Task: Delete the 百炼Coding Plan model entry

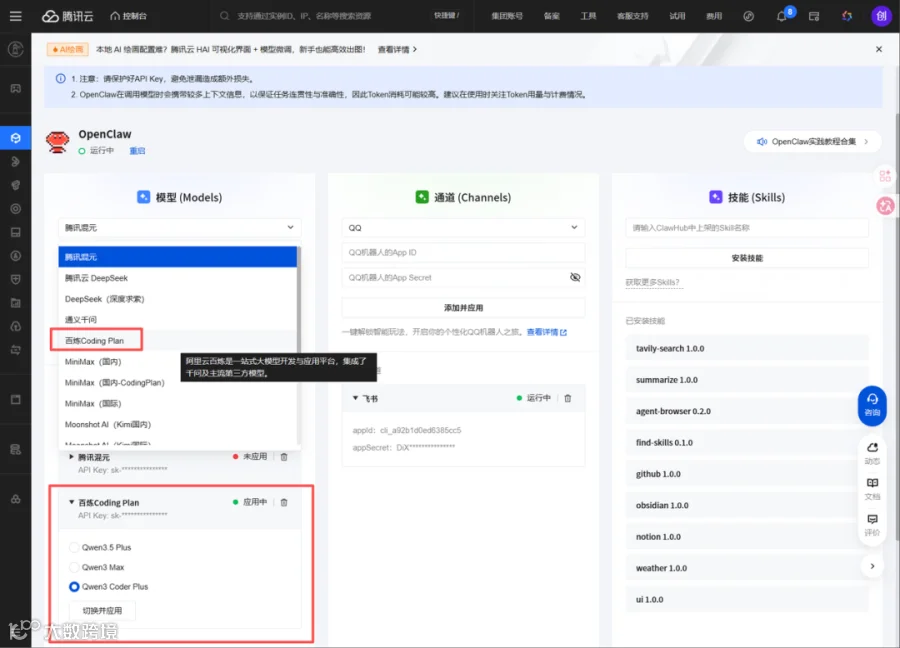Action: click(x=284, y=502)
